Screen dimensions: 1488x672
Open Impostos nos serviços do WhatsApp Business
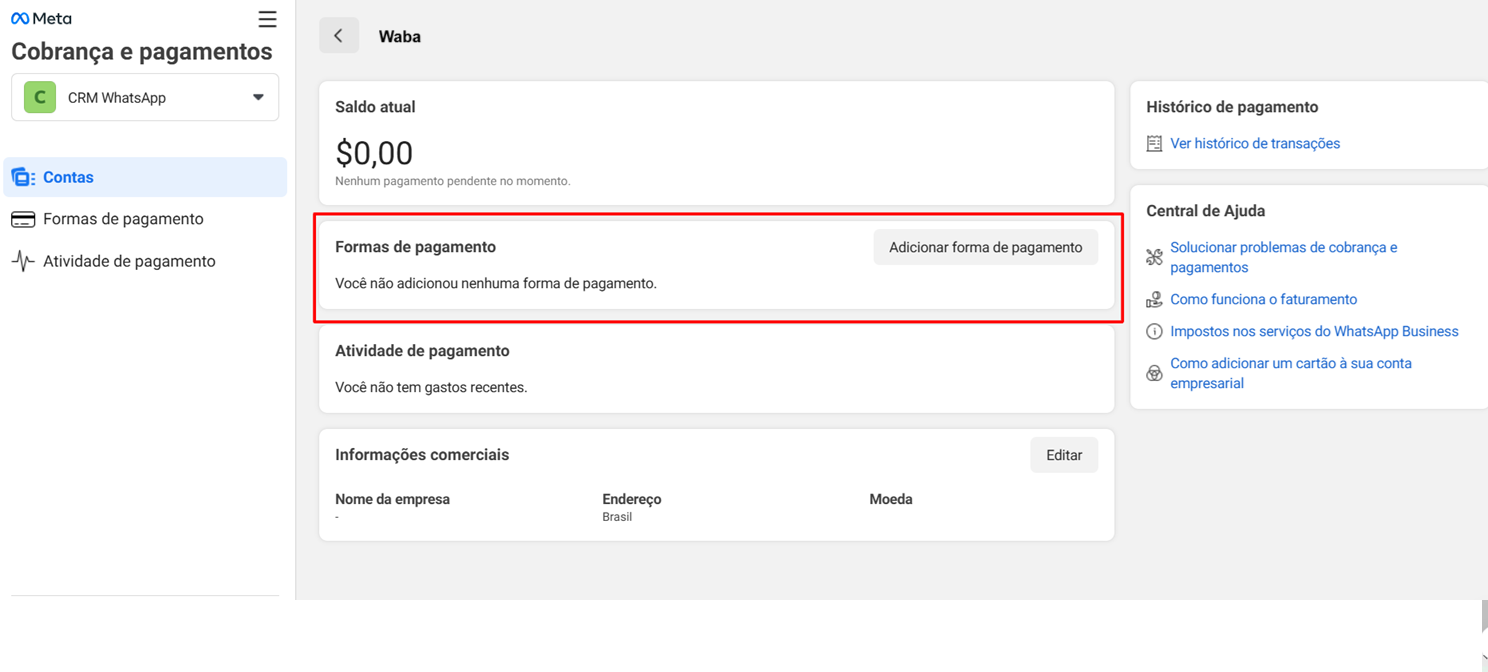pos(1314,331)
